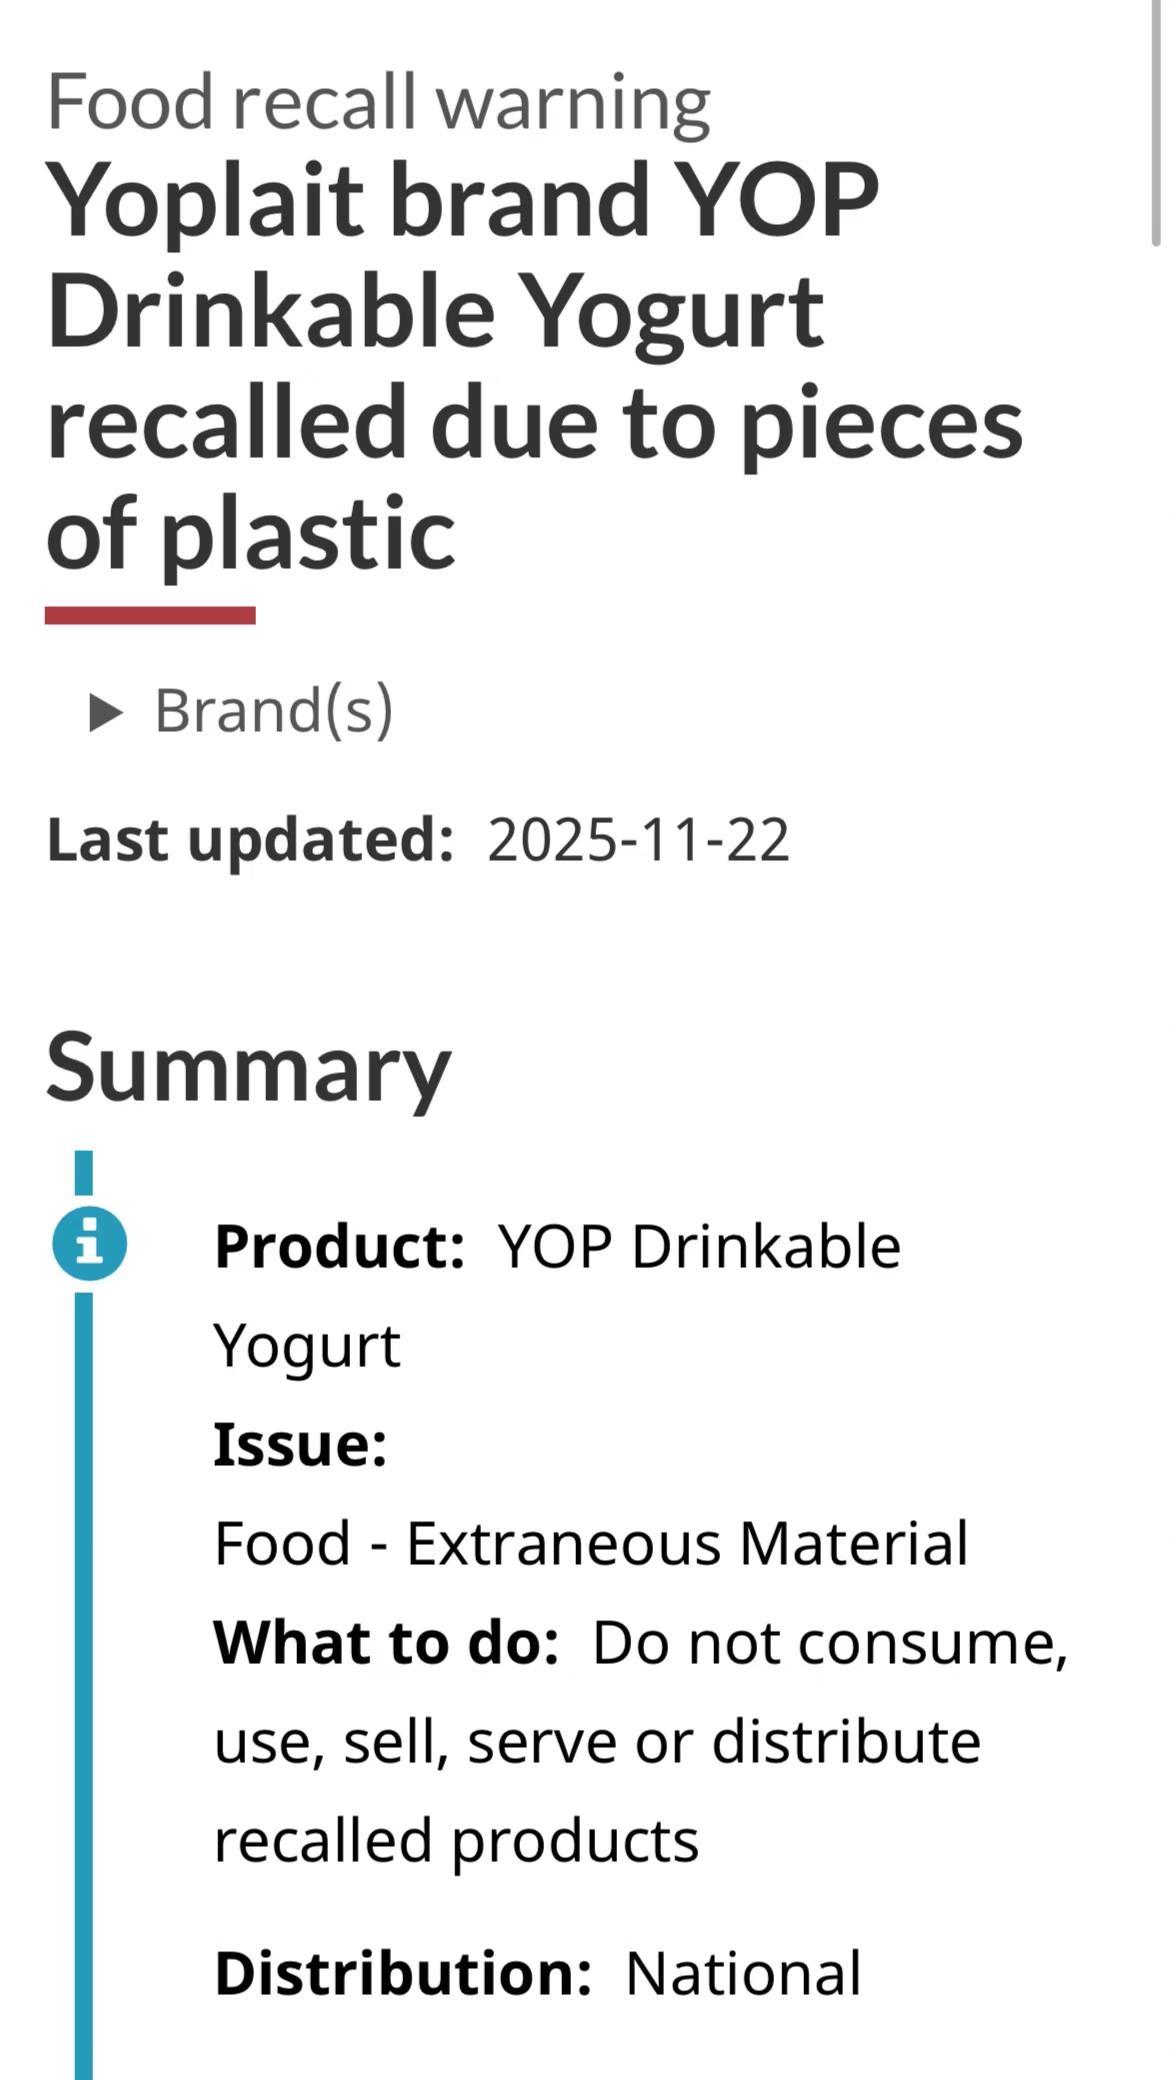Click the Distribution: National line
1170x2080 pixels.
point(538,1972)
